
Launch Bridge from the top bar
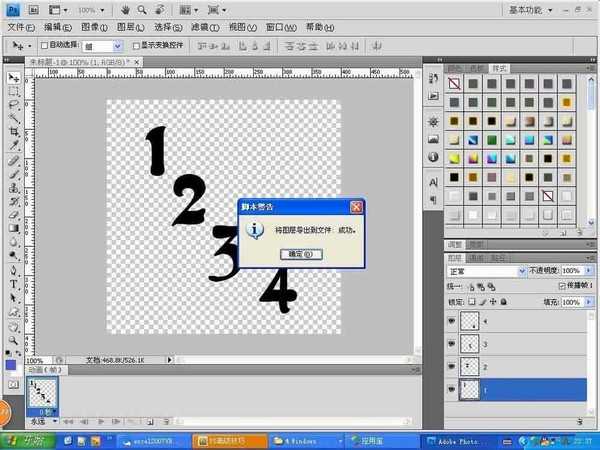click(33, 9)
